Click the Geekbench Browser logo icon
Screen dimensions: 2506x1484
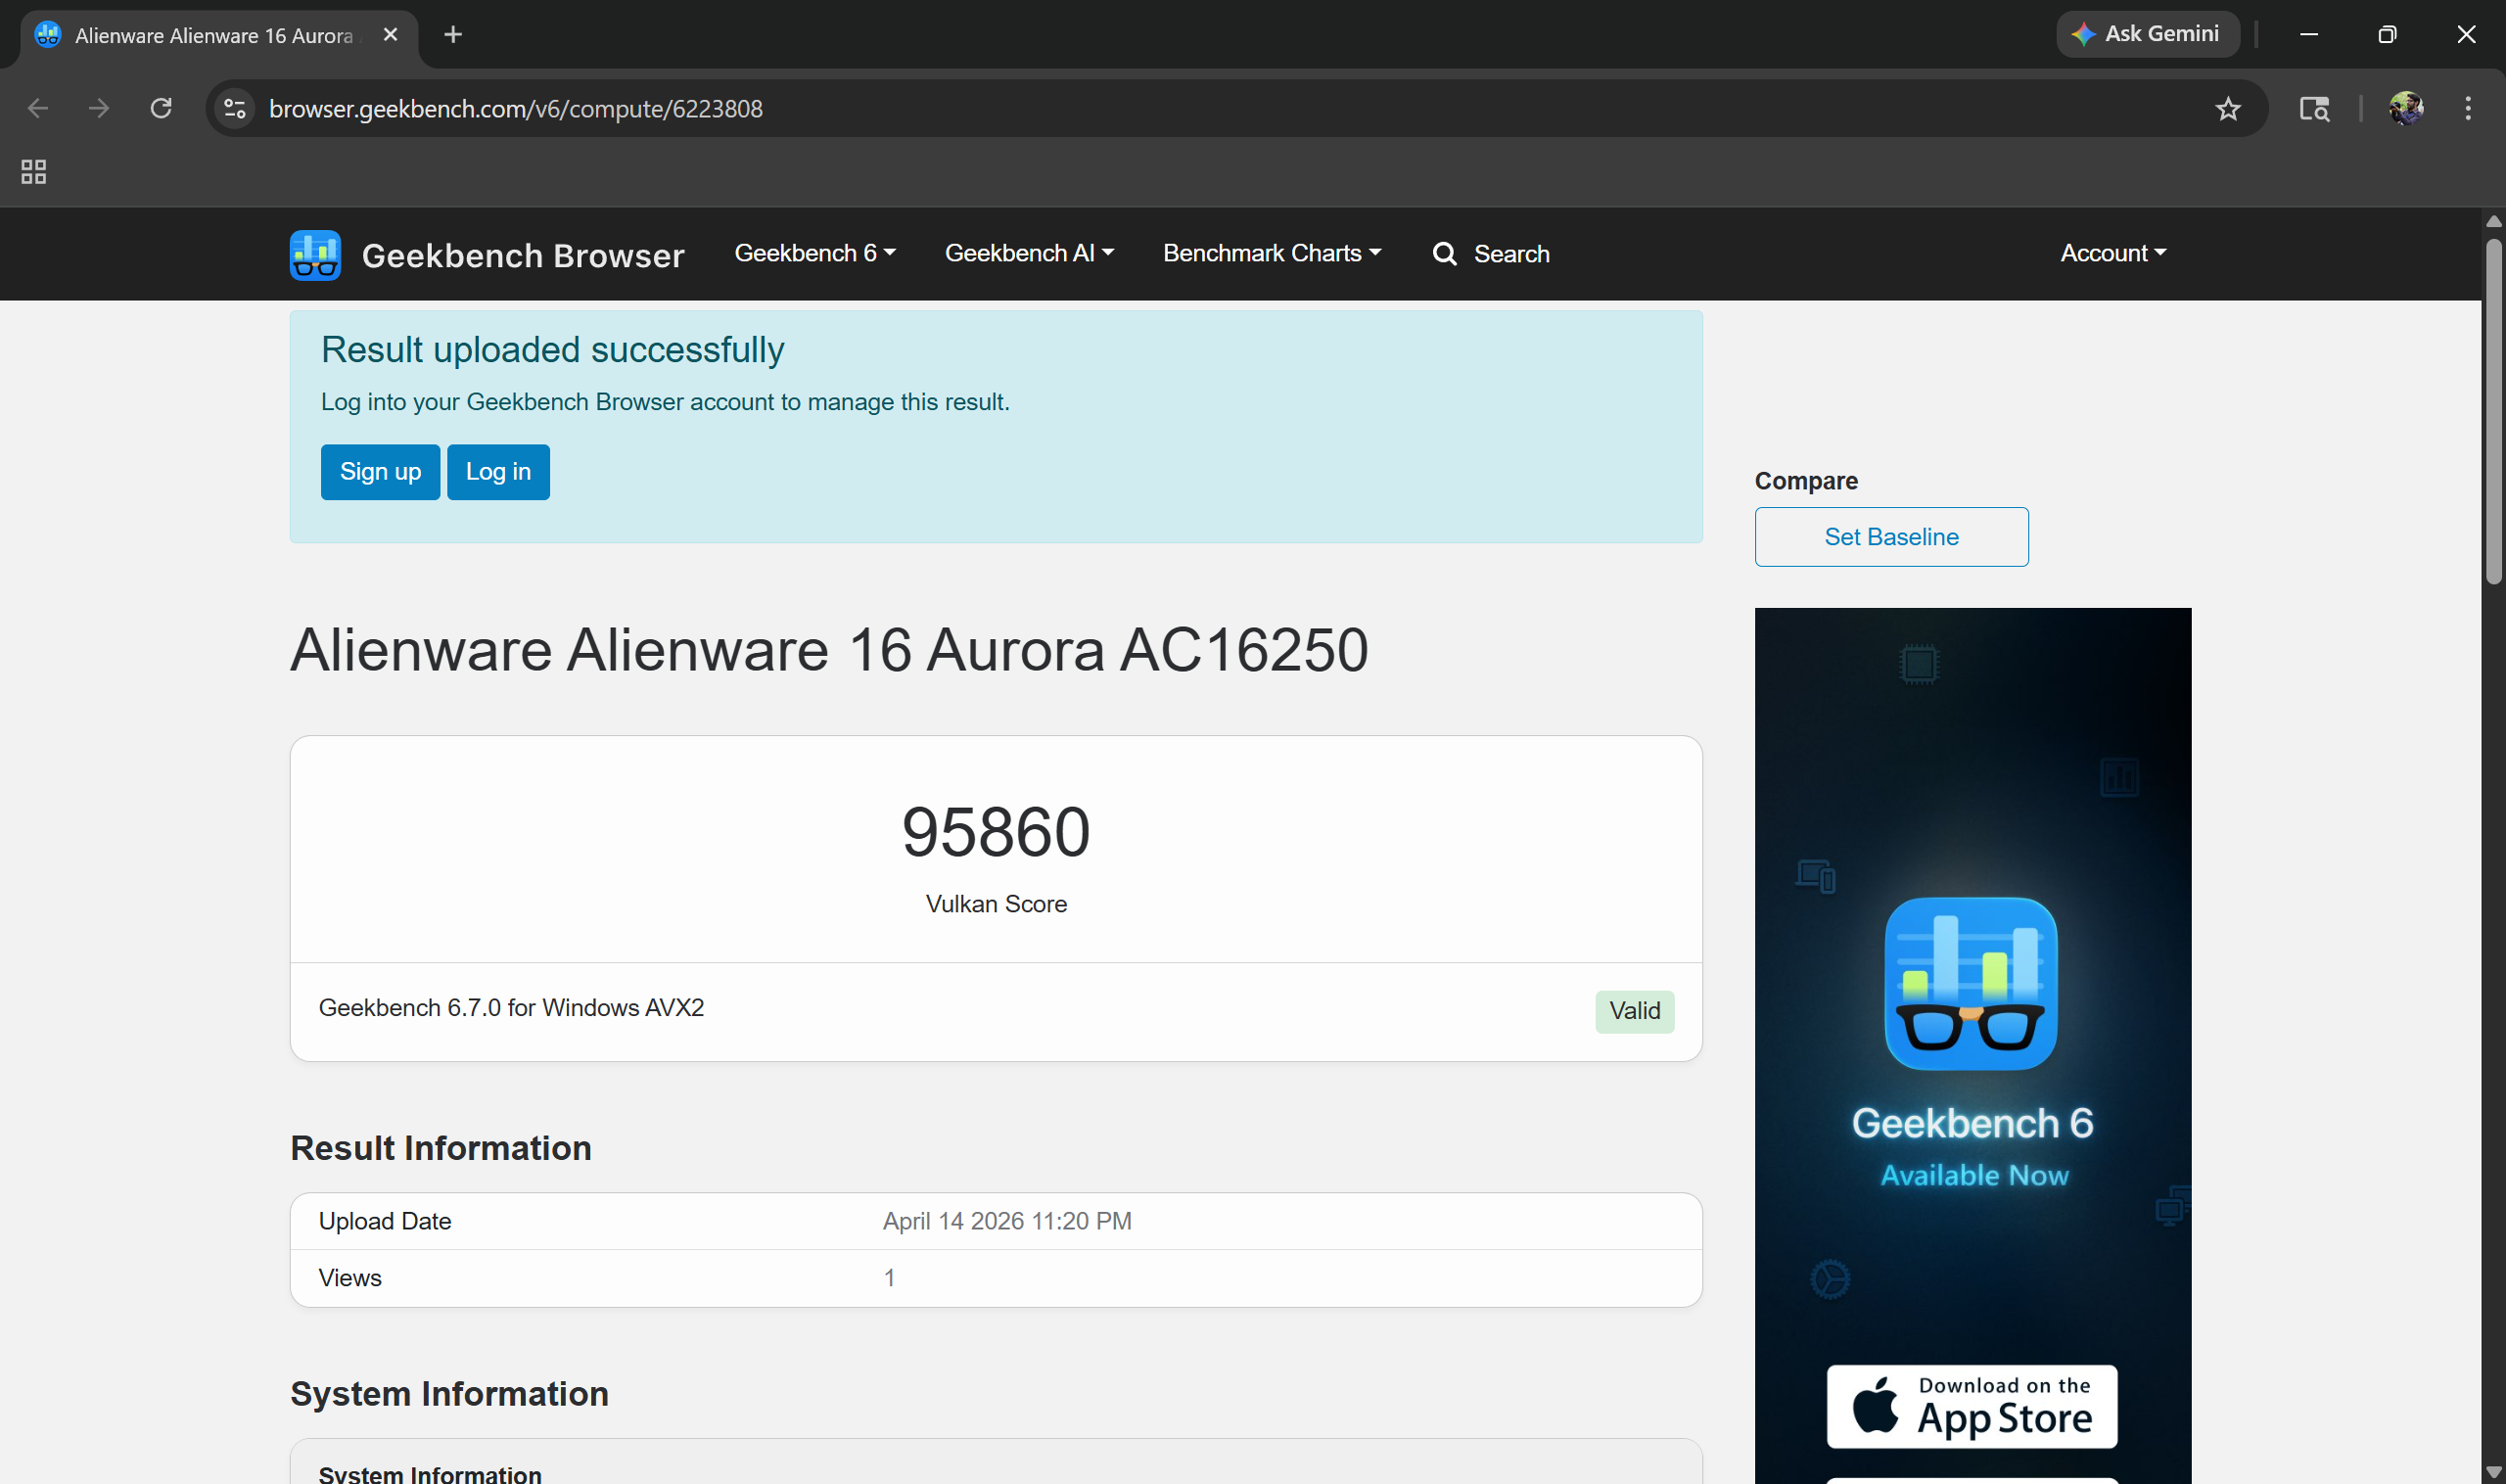315,255
